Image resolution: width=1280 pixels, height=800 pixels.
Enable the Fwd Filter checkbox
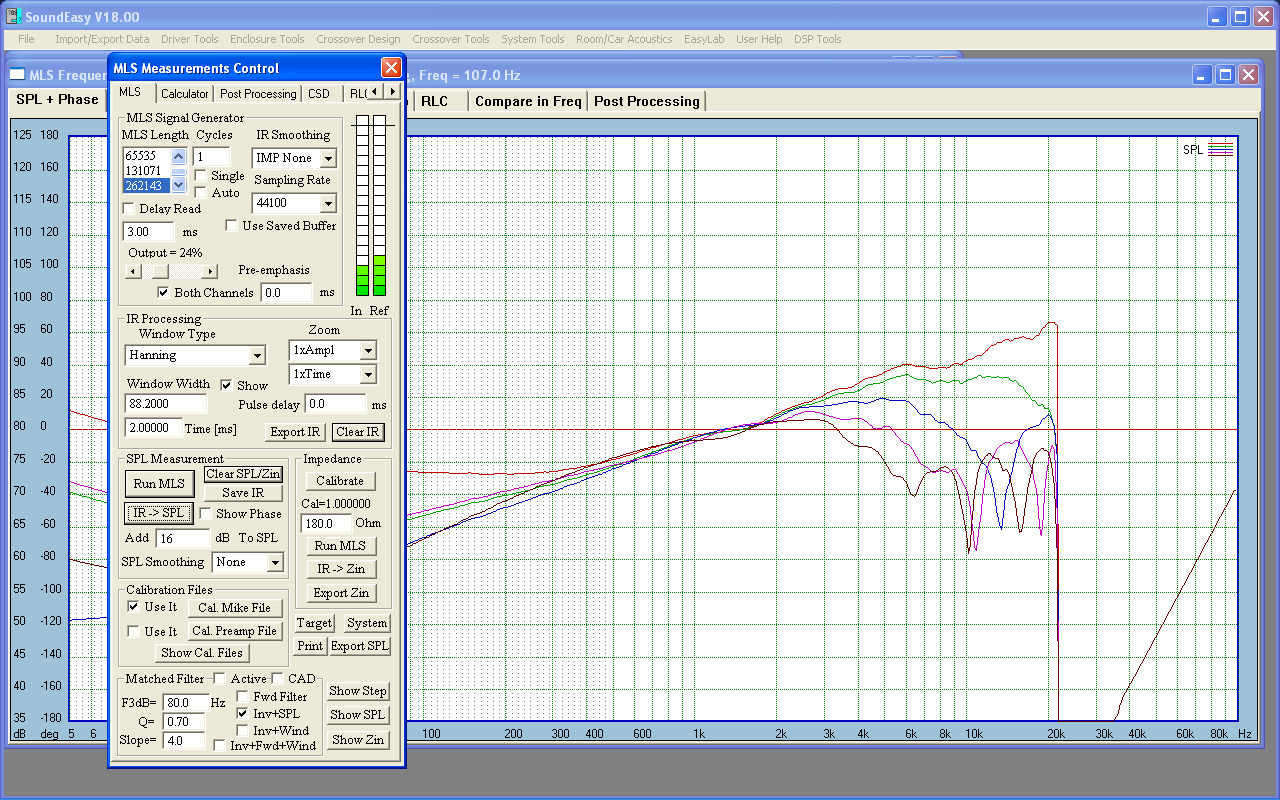(x=242, y=697)
